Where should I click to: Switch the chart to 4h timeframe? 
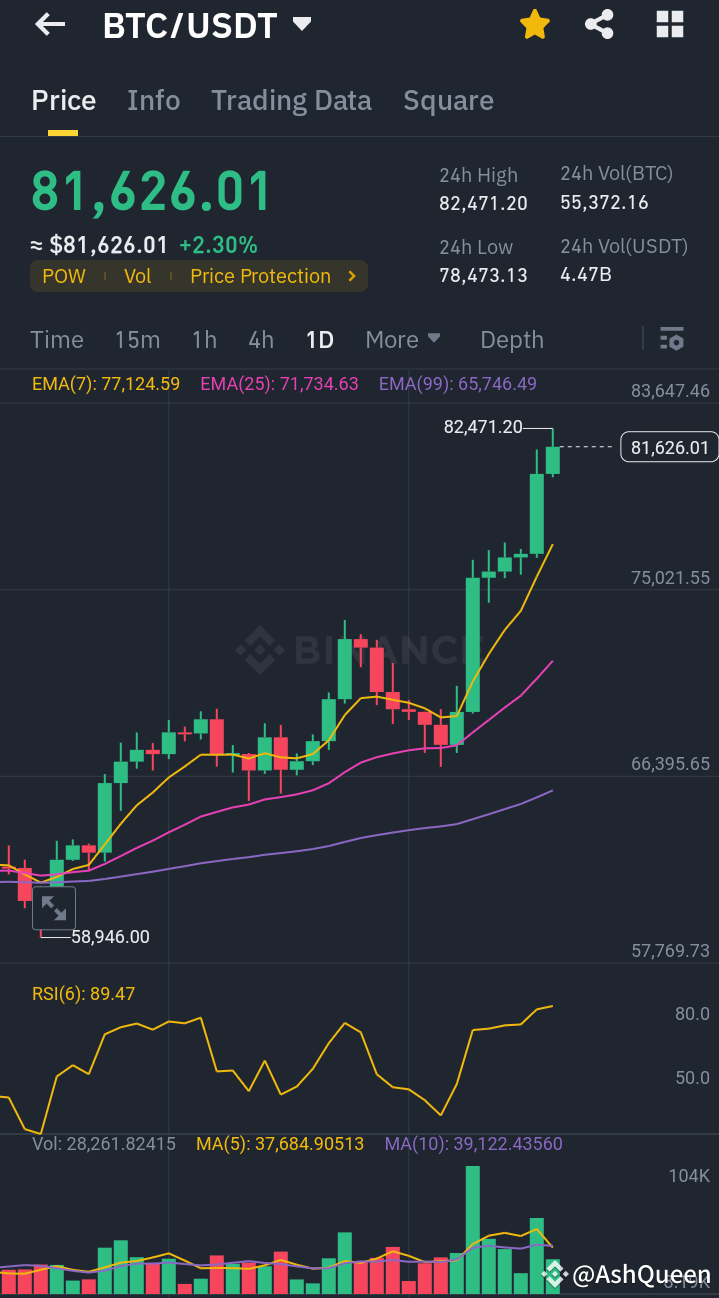pos(260,340)
